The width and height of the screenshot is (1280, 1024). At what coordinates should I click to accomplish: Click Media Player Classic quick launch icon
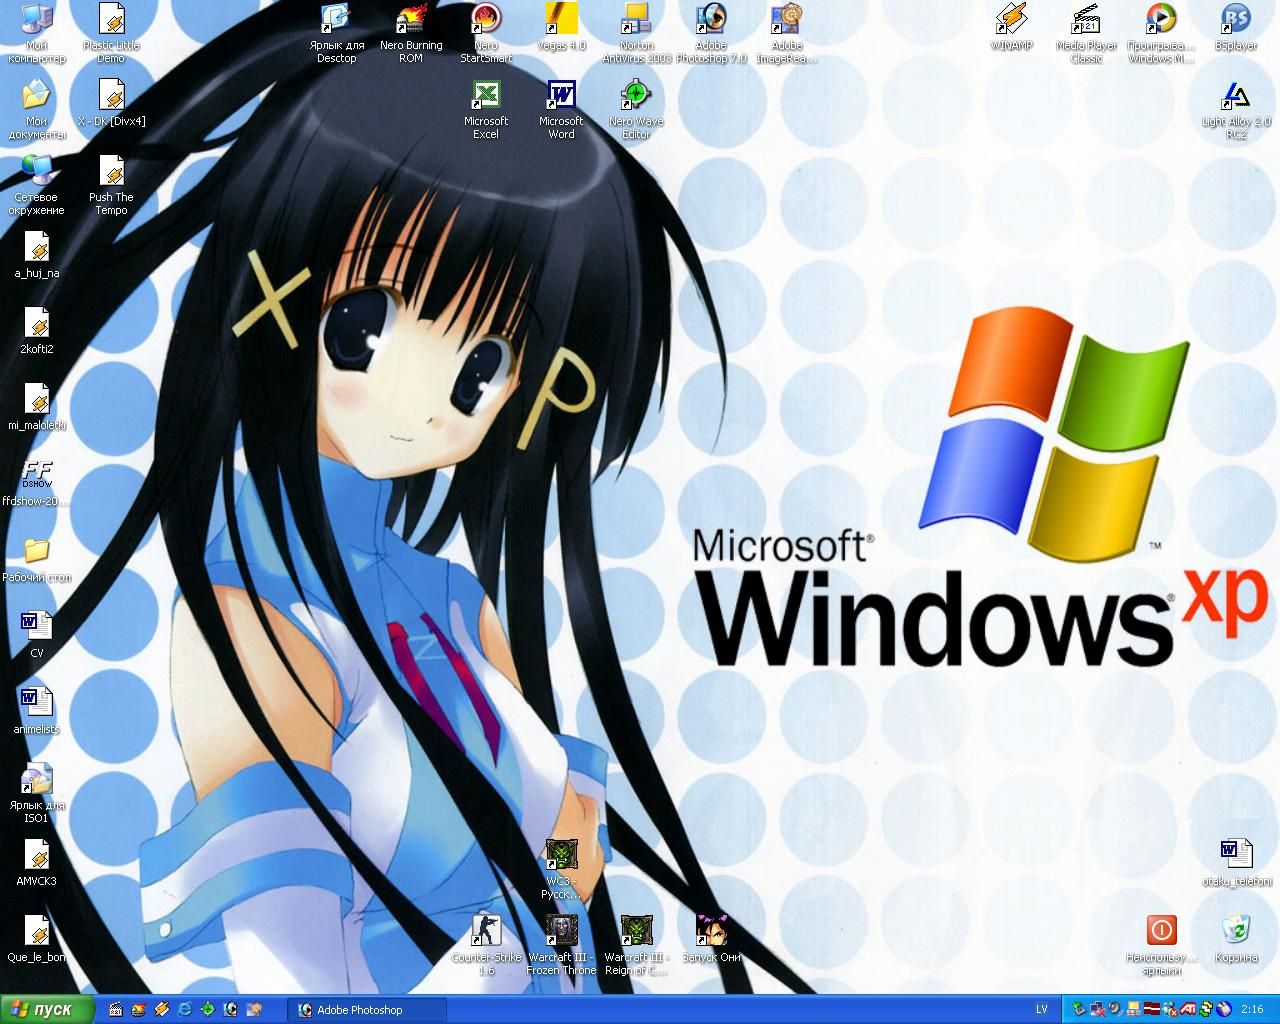tap(116, 1010)
